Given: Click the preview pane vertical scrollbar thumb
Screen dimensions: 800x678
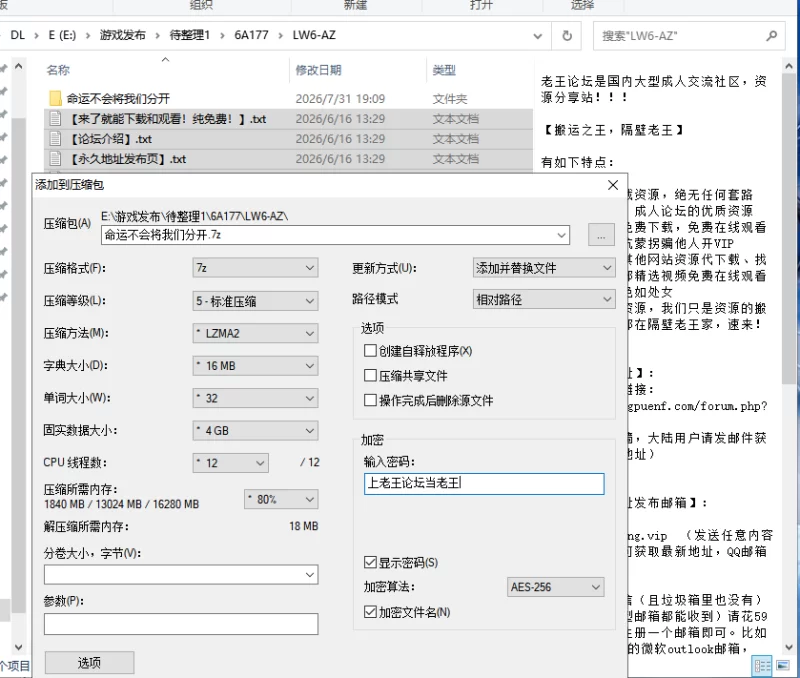Looking at the screenshot, I should click(789, 230).
